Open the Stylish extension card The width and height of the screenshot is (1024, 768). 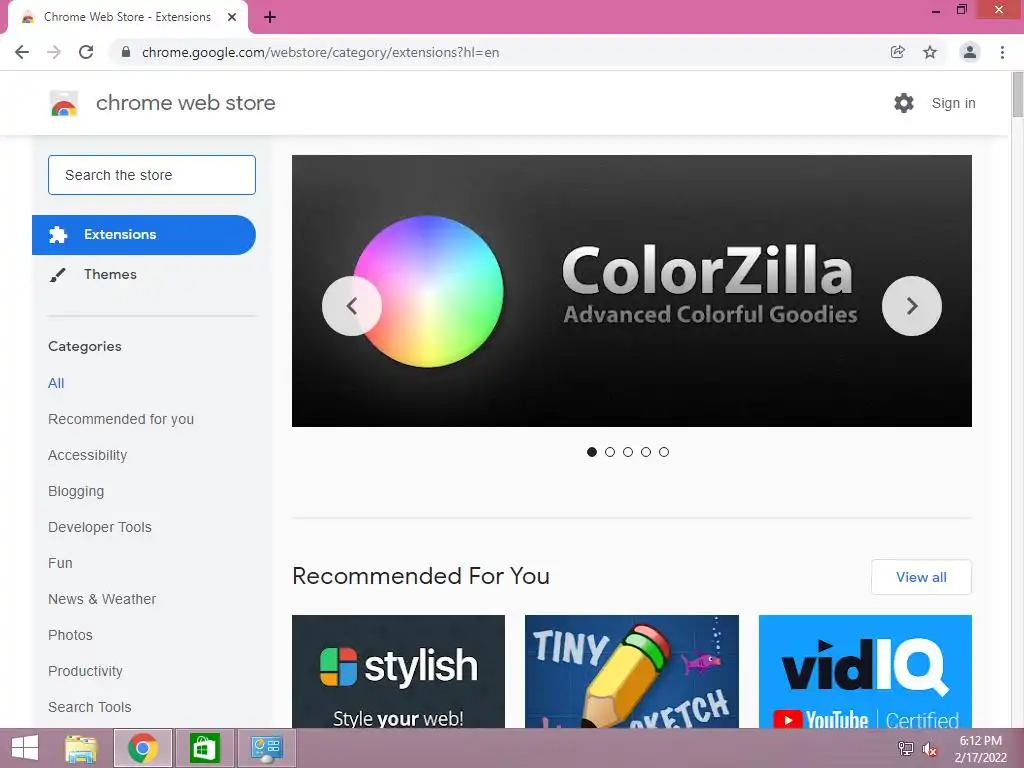tap(398, 671)
